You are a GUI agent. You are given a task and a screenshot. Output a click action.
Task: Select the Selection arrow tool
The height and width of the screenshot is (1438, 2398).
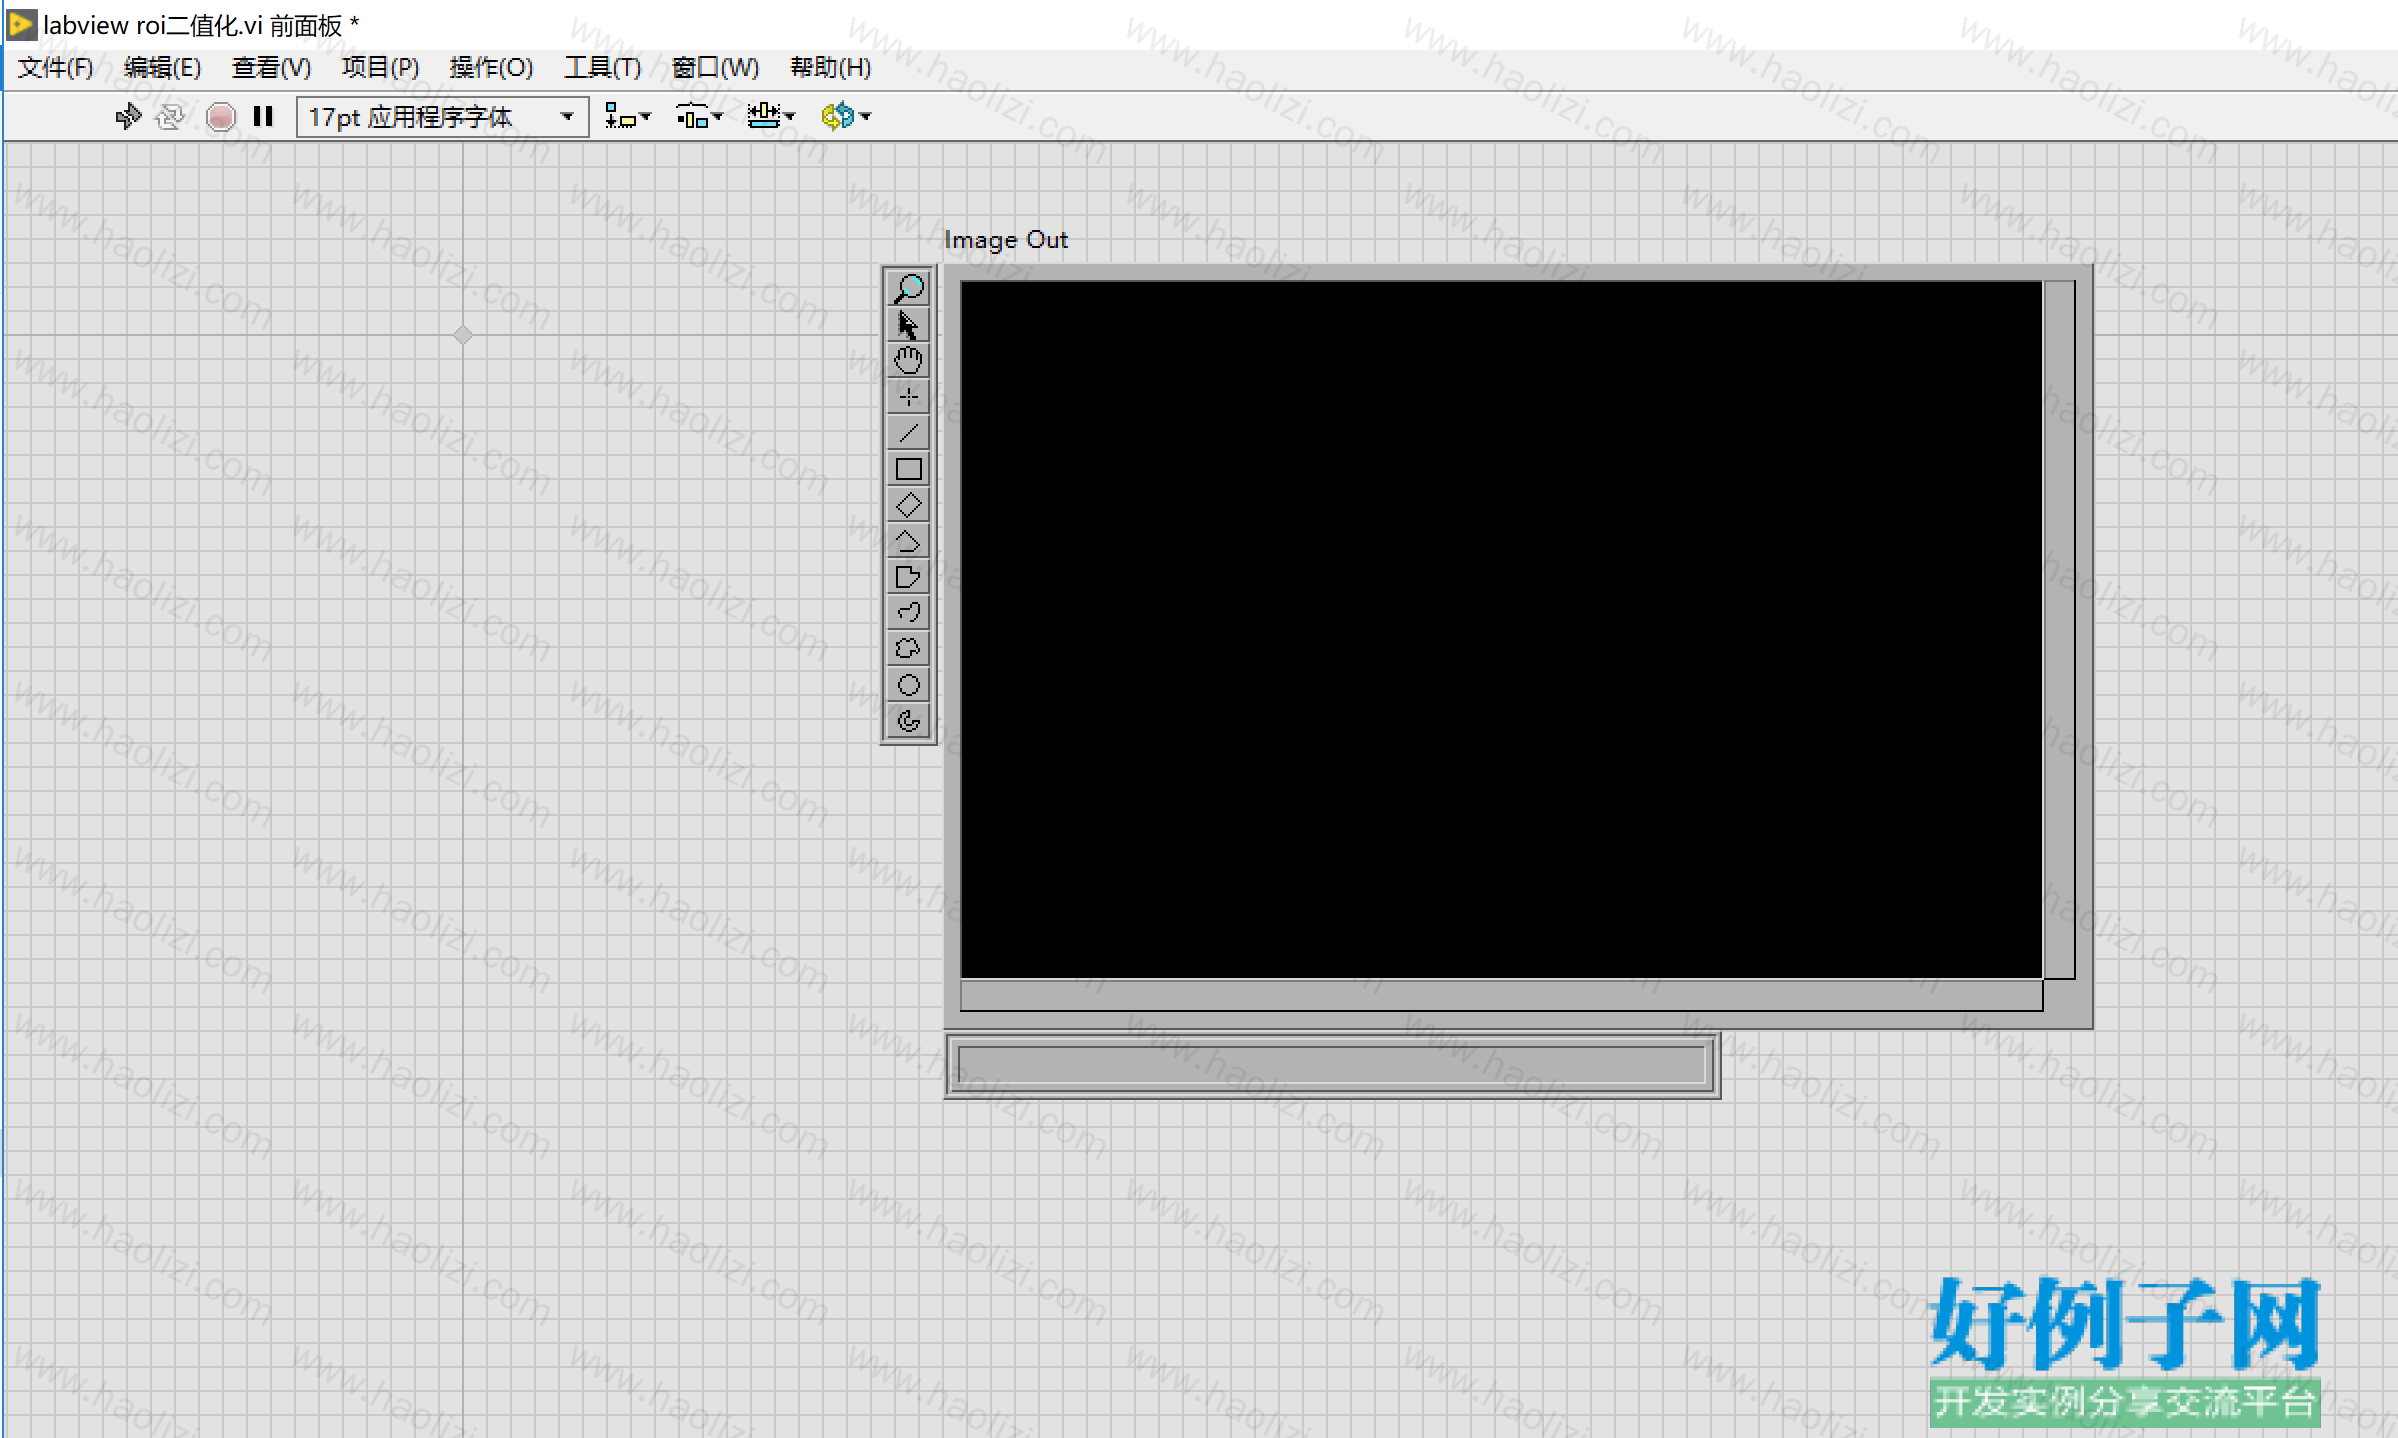coord(908,324)
